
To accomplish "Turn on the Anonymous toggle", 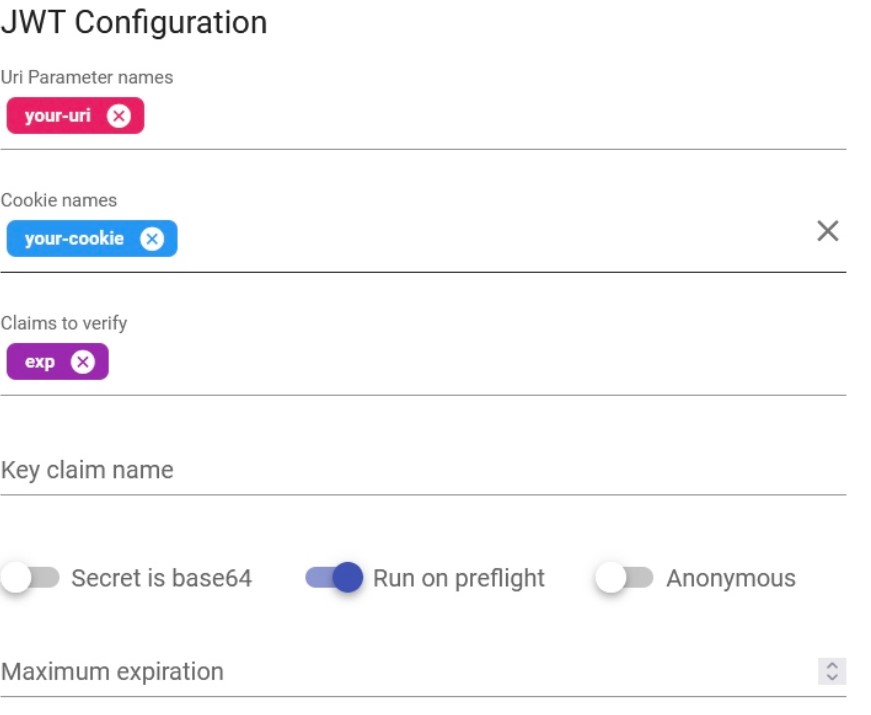I will (624, 578).
